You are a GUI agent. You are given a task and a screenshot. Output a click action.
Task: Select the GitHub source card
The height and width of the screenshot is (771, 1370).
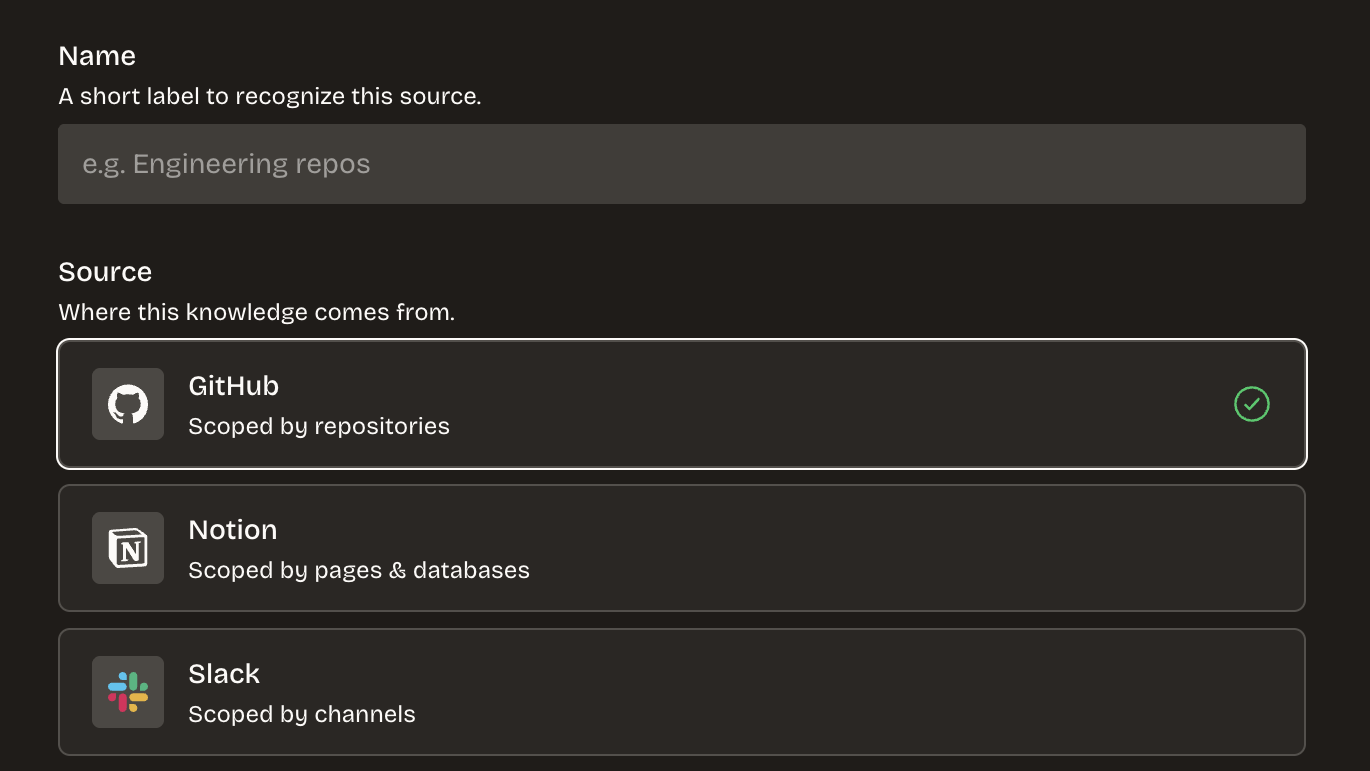point(682,404)
